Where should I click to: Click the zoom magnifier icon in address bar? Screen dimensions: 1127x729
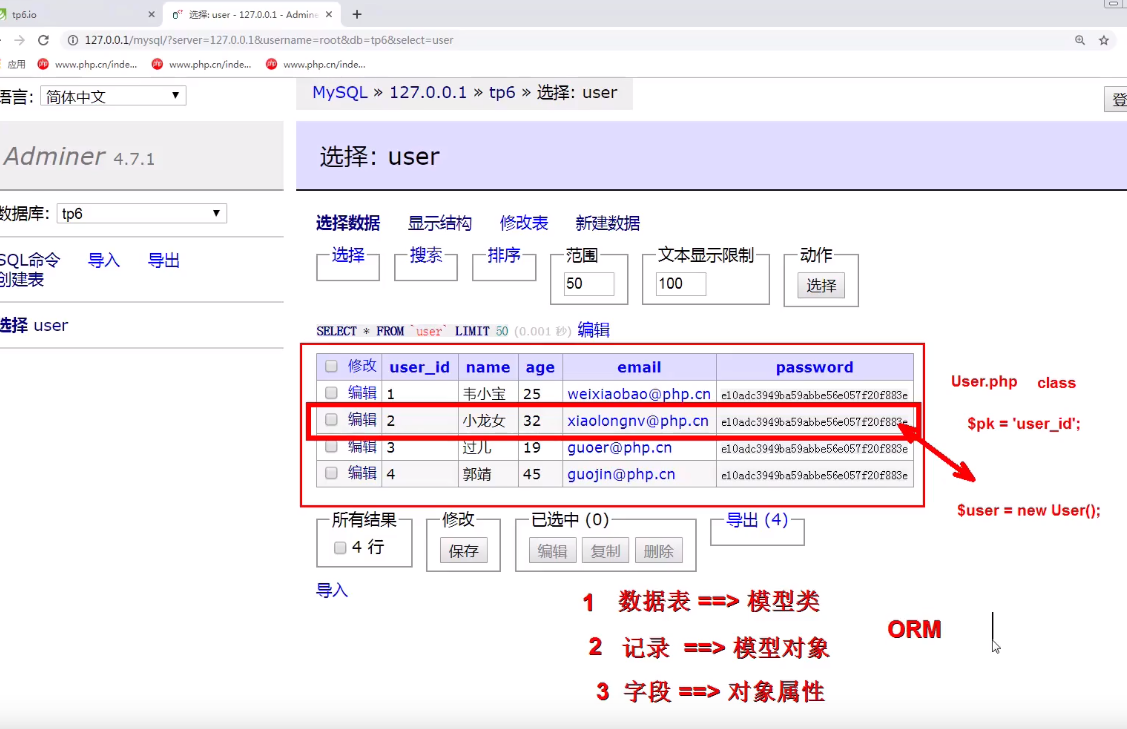click(x=1081, y=42)
